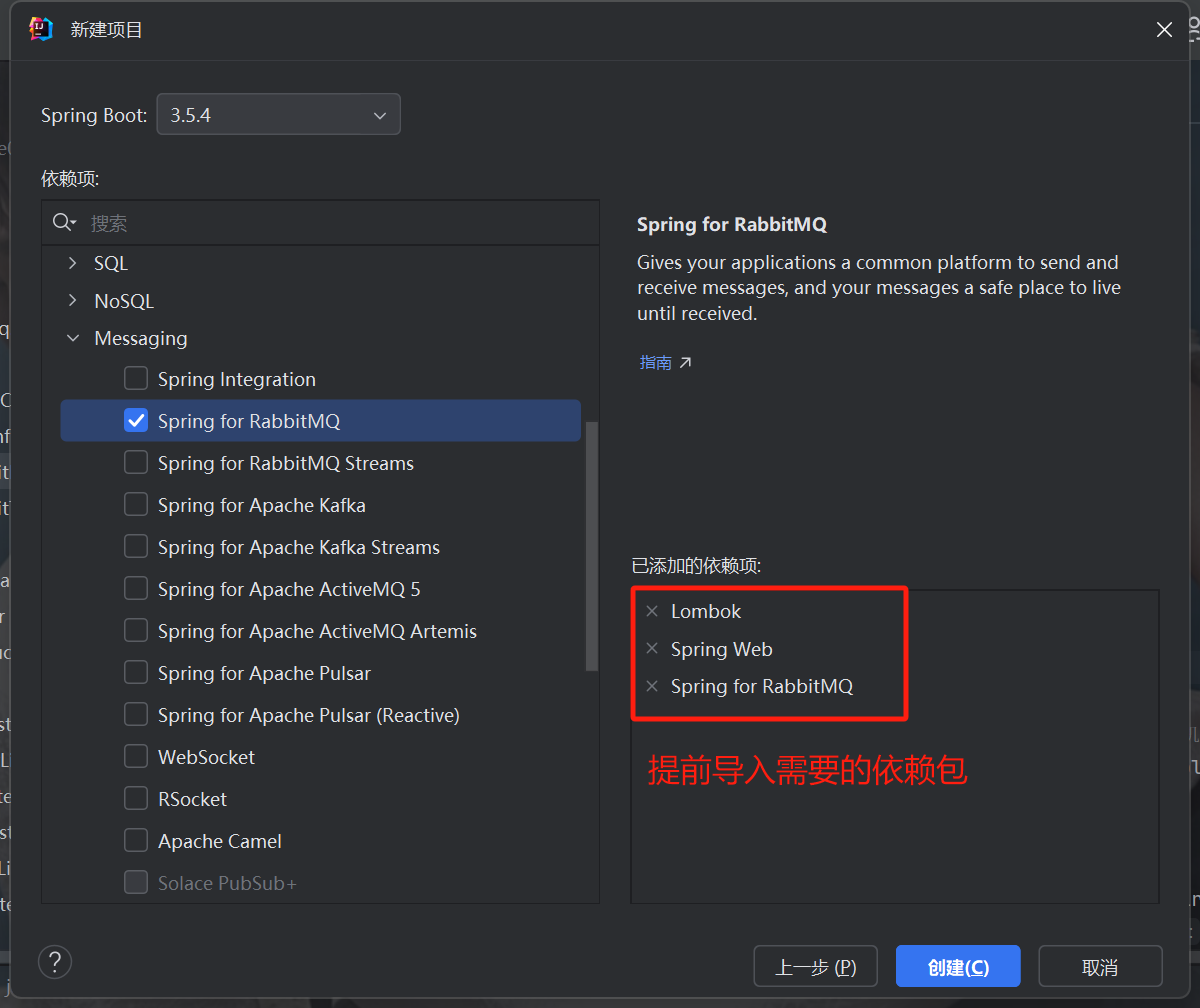Click the IntelliJ IDEA logo icon
1200x1008 pixels.
point(41,29)
